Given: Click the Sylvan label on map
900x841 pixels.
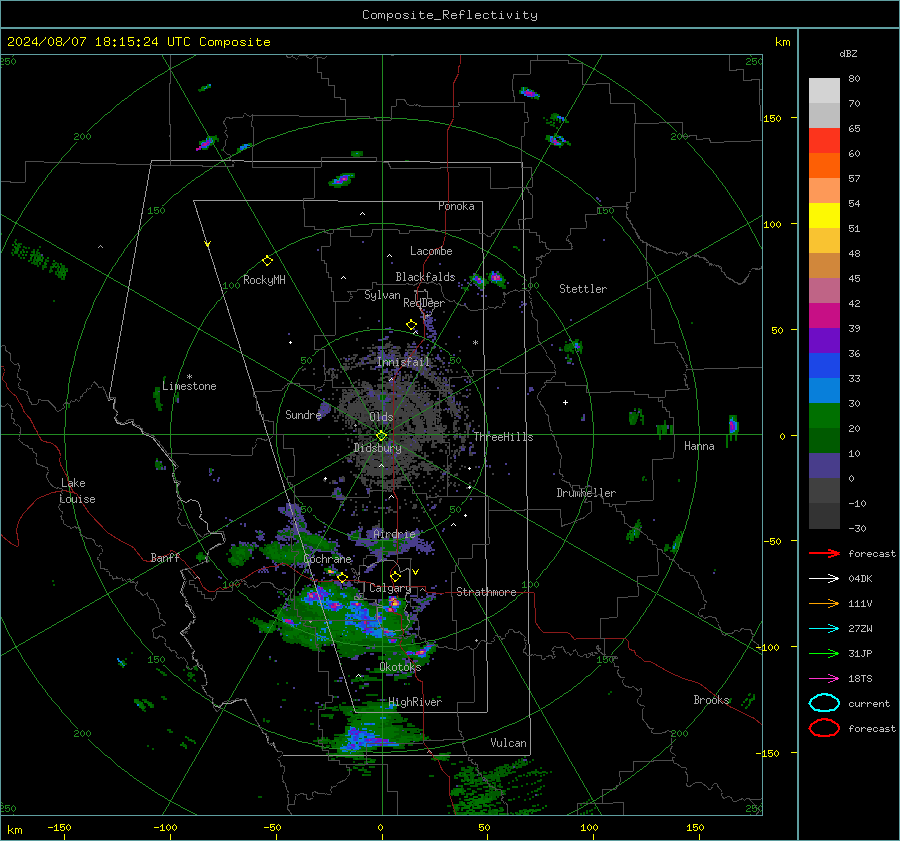Looking at the screenshot, I should (382, 295).
